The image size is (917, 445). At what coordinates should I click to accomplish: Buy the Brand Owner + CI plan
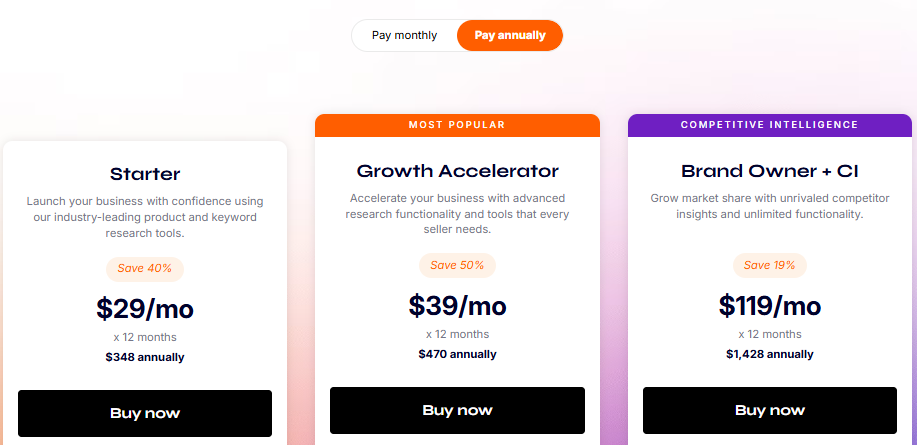pyautogui.click(x=770, y=410)
